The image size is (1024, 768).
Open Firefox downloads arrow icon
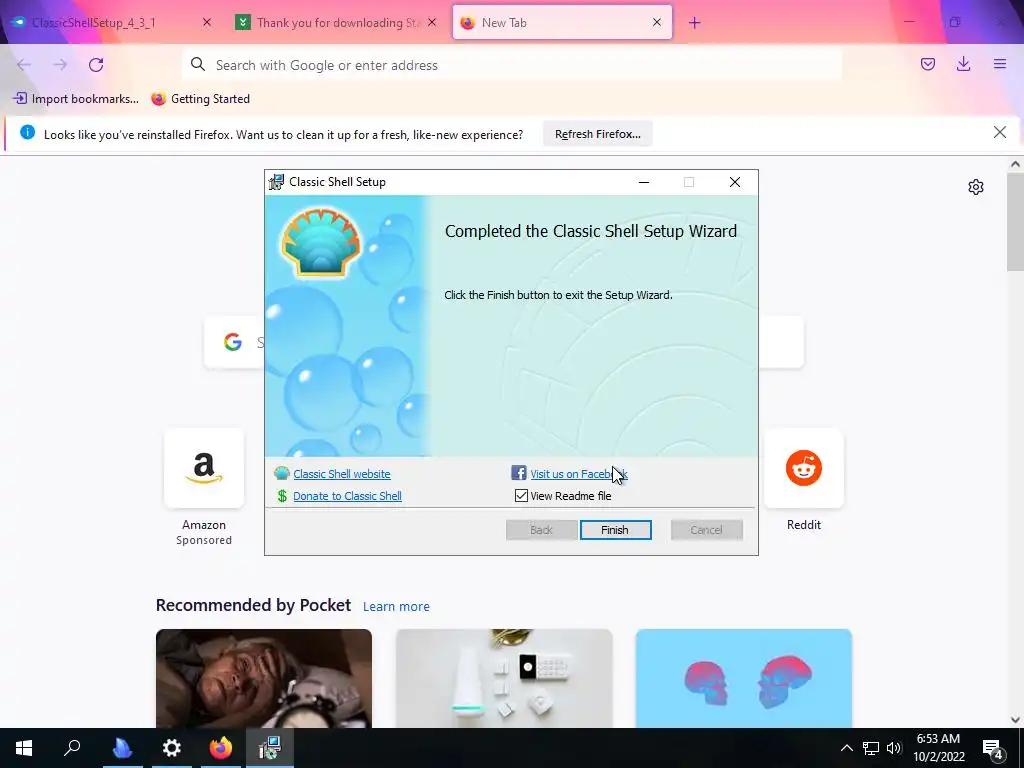963,64
